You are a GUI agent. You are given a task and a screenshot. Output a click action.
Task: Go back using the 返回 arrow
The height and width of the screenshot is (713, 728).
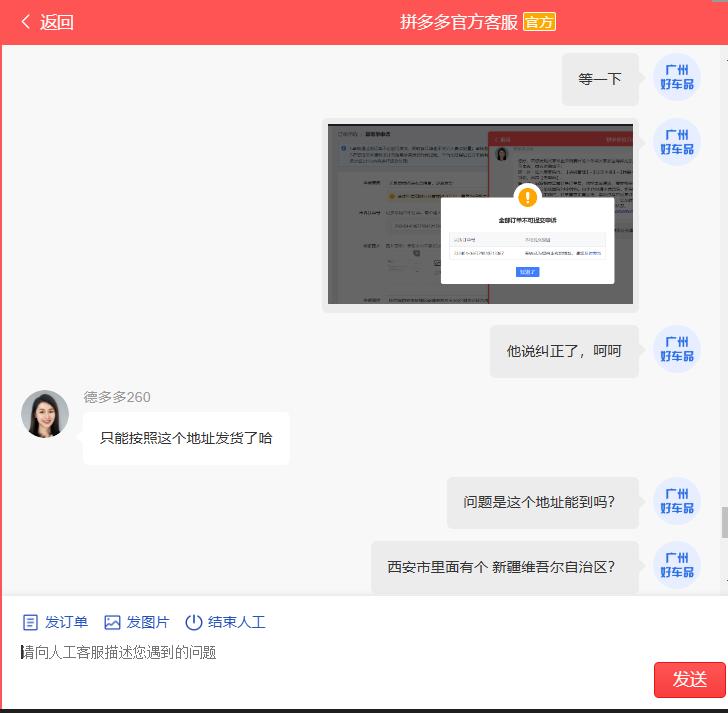(46, 22)
